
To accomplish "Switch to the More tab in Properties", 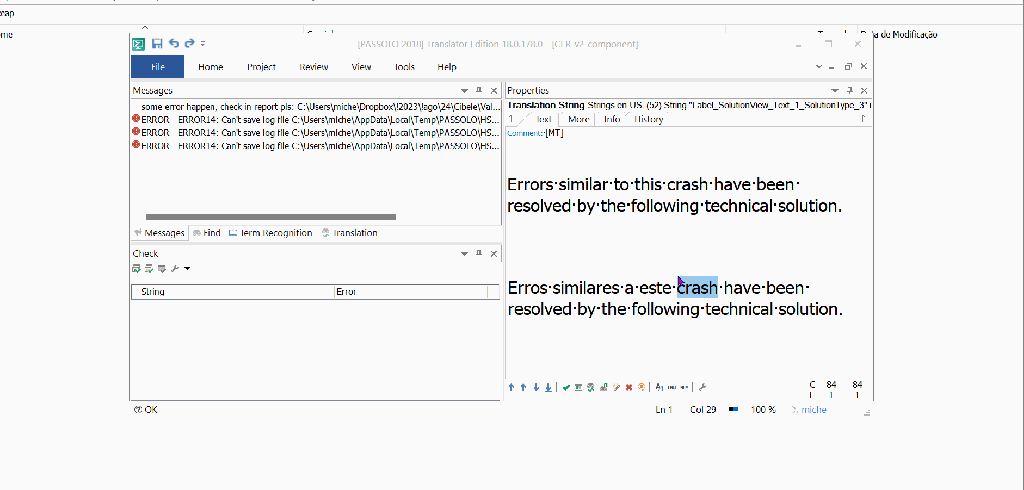I will [x=579, y=119].
